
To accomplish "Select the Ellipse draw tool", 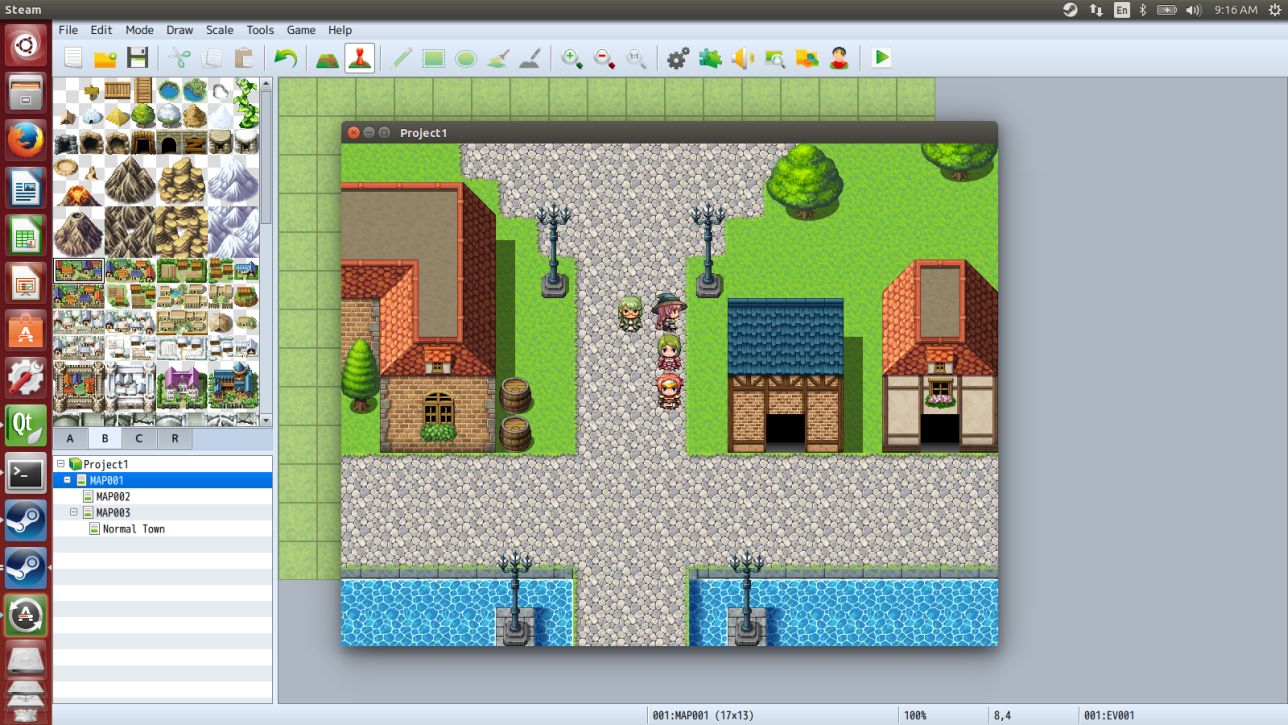I will (x=465, y=58).
